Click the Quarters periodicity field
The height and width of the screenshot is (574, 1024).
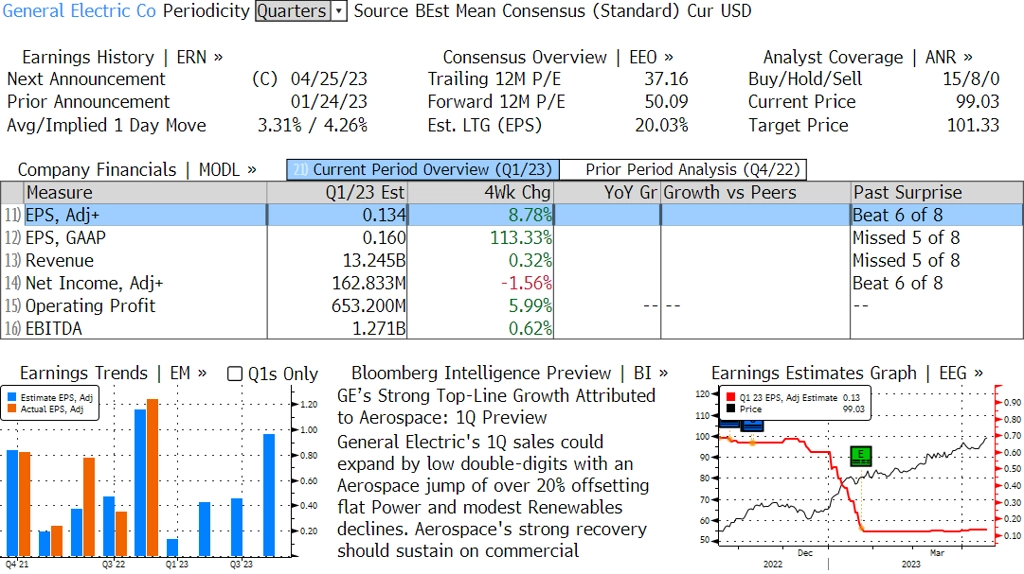(x=293, y=11)
